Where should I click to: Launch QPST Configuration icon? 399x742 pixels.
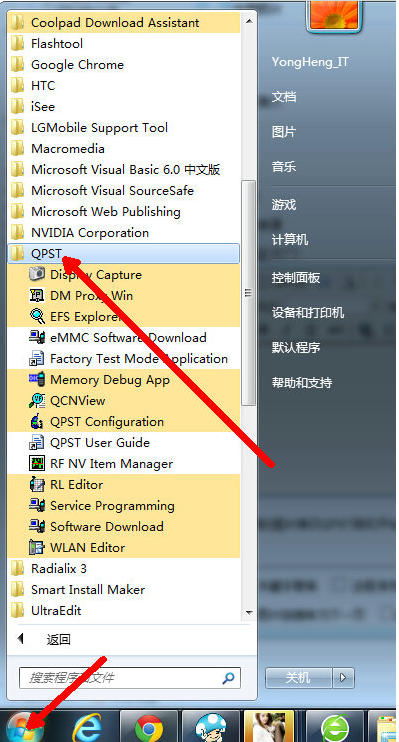36,422
